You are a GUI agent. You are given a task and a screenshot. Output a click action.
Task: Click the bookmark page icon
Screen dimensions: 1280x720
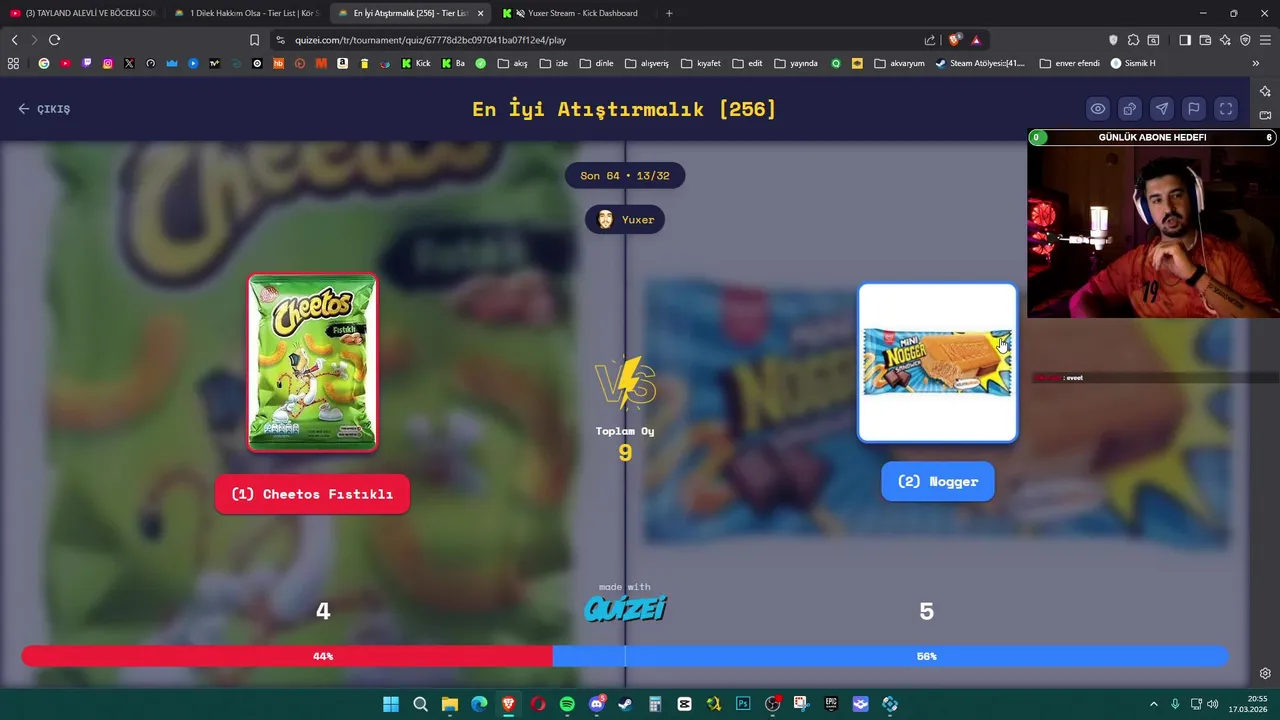[254, 40]
